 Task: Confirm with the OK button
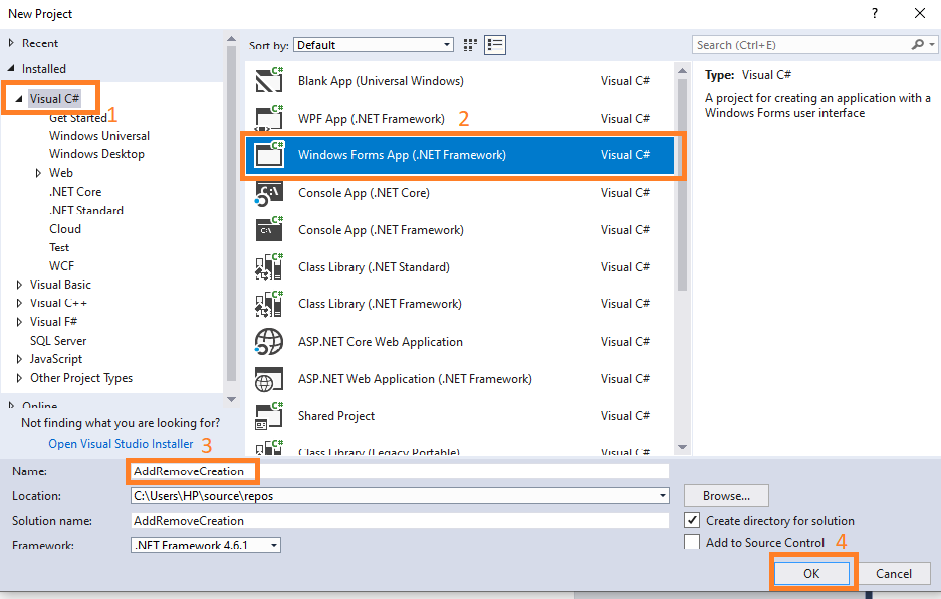(x=811, y=573)
